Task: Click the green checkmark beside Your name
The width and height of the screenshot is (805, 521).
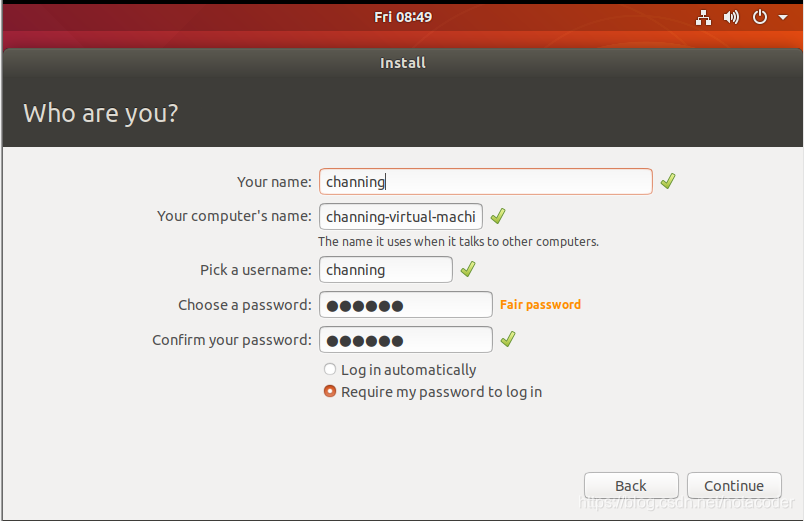Action: coord(668,181)
